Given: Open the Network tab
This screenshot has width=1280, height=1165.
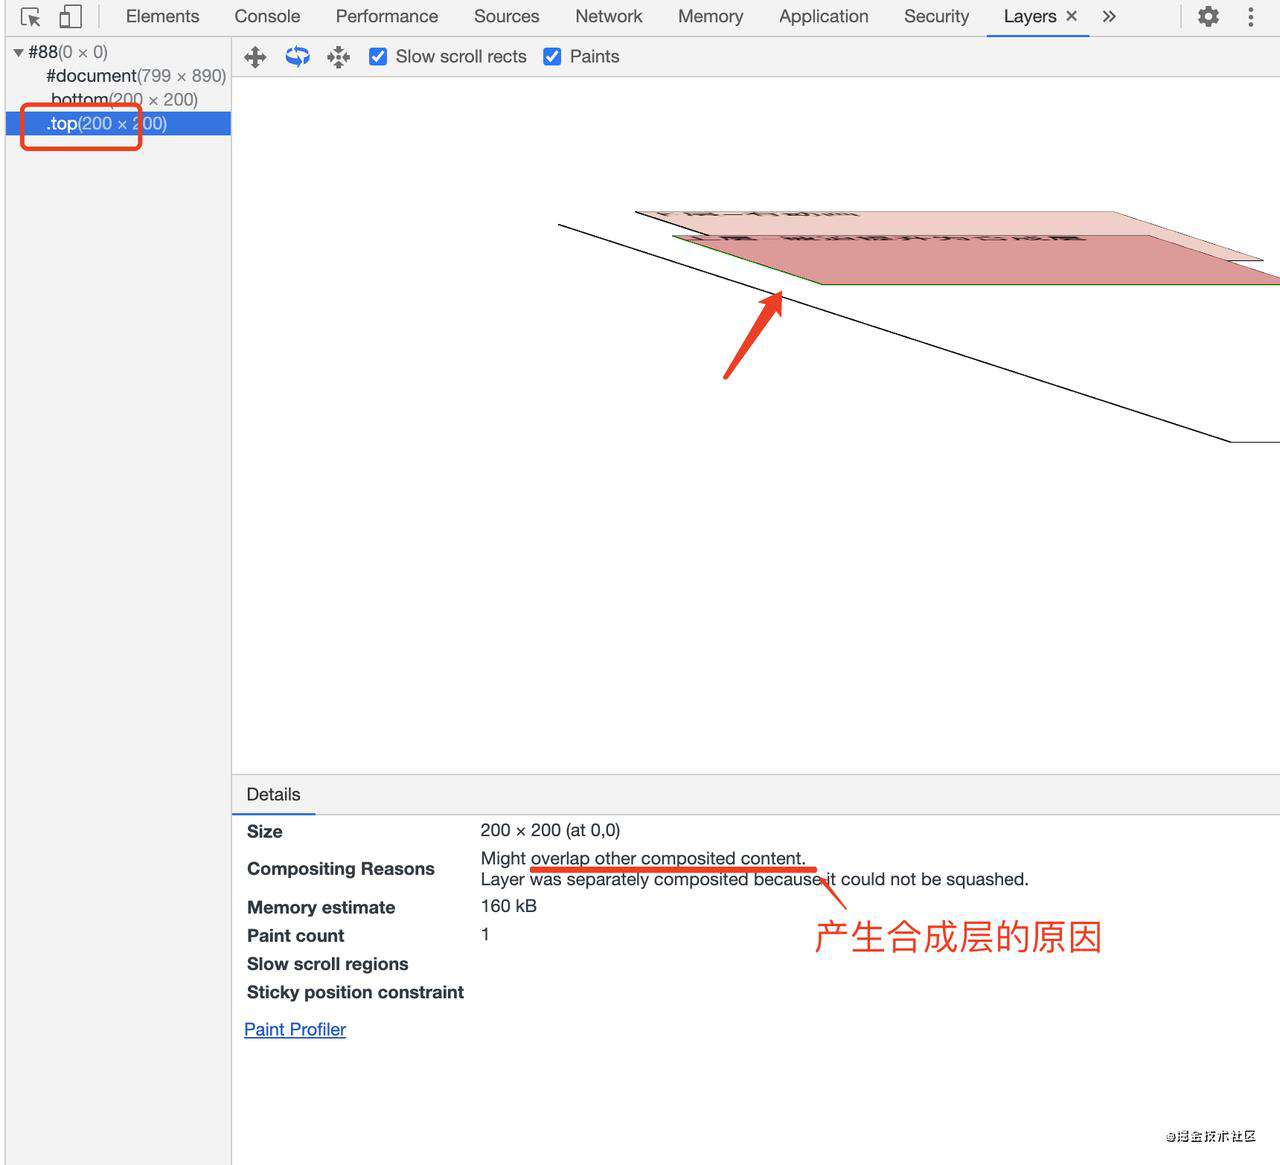Looking at the screenshot, I should pos(609,16).
